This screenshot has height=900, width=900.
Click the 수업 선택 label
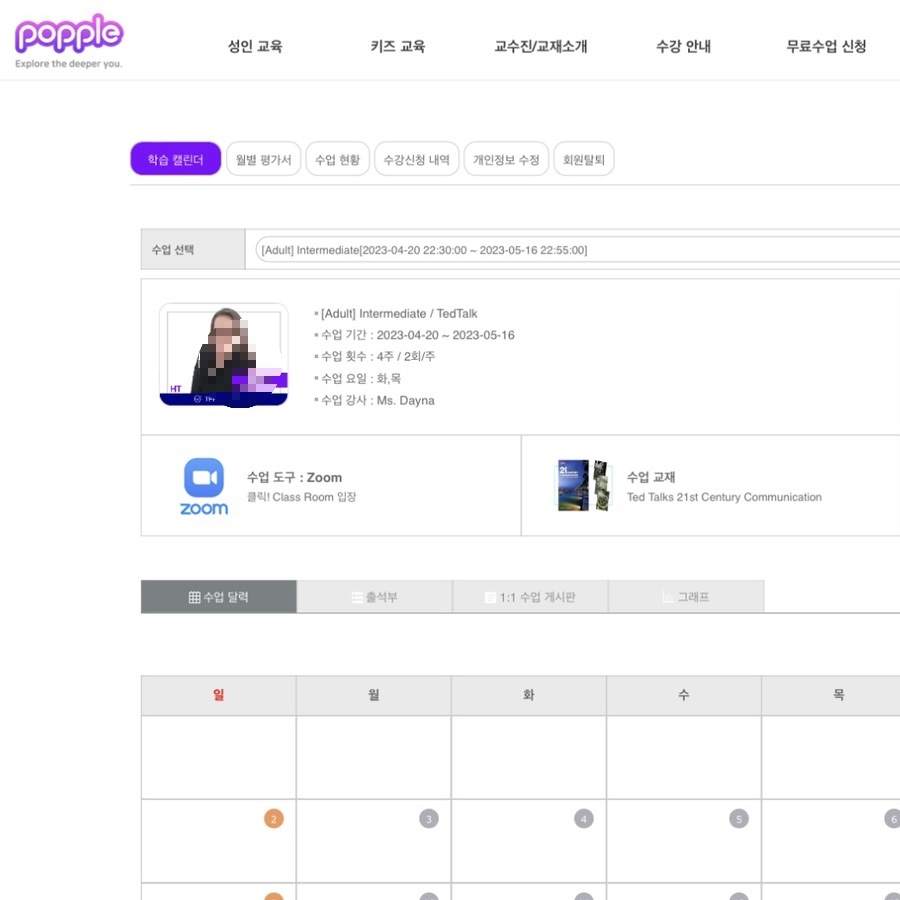pos(173,250)
